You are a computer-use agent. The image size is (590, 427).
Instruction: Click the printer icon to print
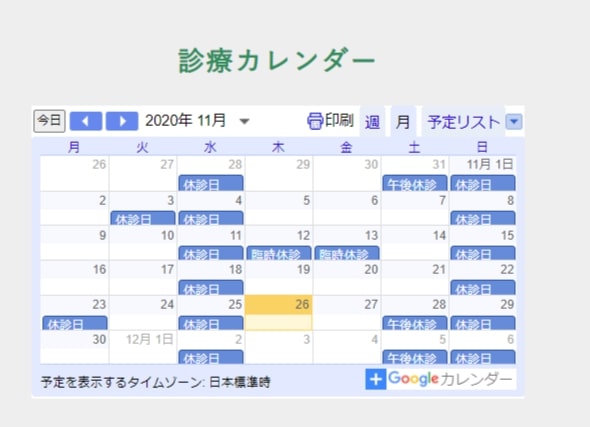tap(315, 121)
